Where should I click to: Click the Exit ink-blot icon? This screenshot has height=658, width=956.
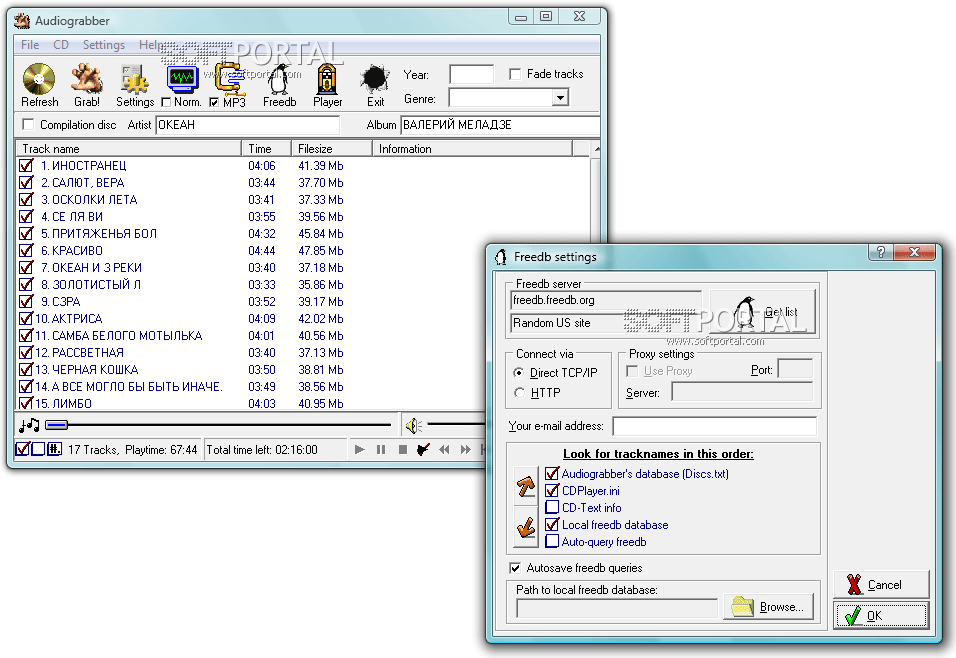pyautogui.click(x=374, y=79)
